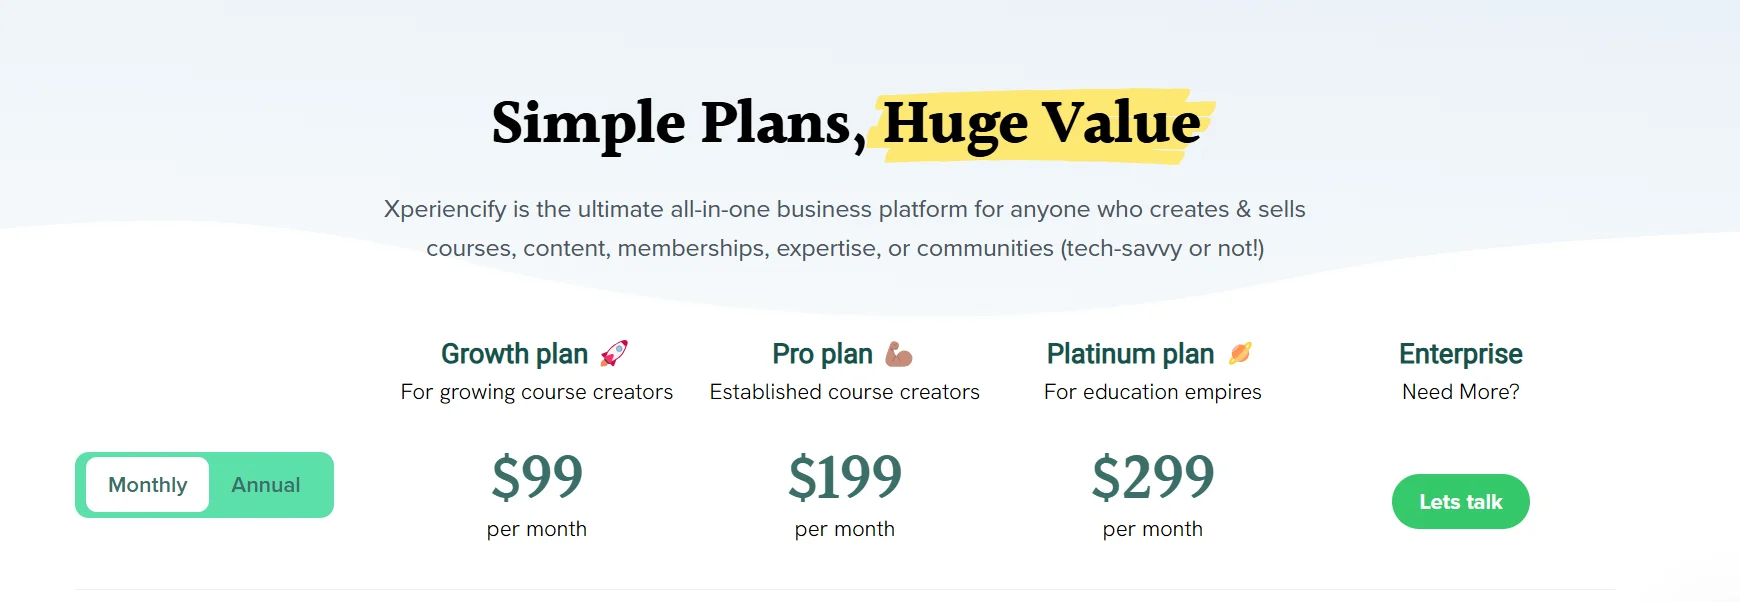The height and width of the screenshot is (602, 1740).
Task: Switch billing to Annual
Action: (266, 484)
